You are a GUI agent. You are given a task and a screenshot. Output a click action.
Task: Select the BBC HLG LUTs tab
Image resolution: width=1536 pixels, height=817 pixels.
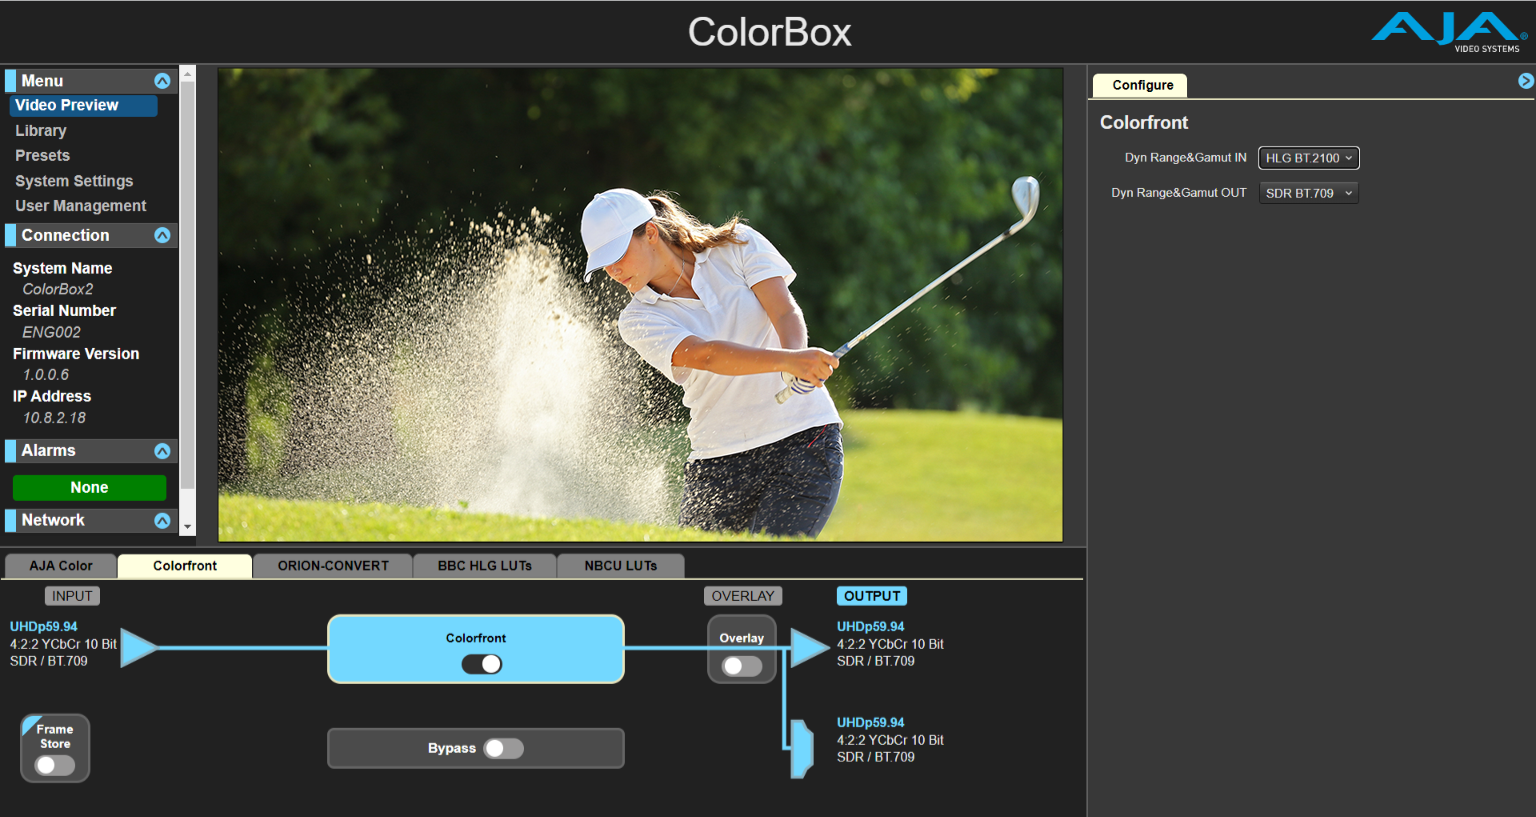(484, 566)
